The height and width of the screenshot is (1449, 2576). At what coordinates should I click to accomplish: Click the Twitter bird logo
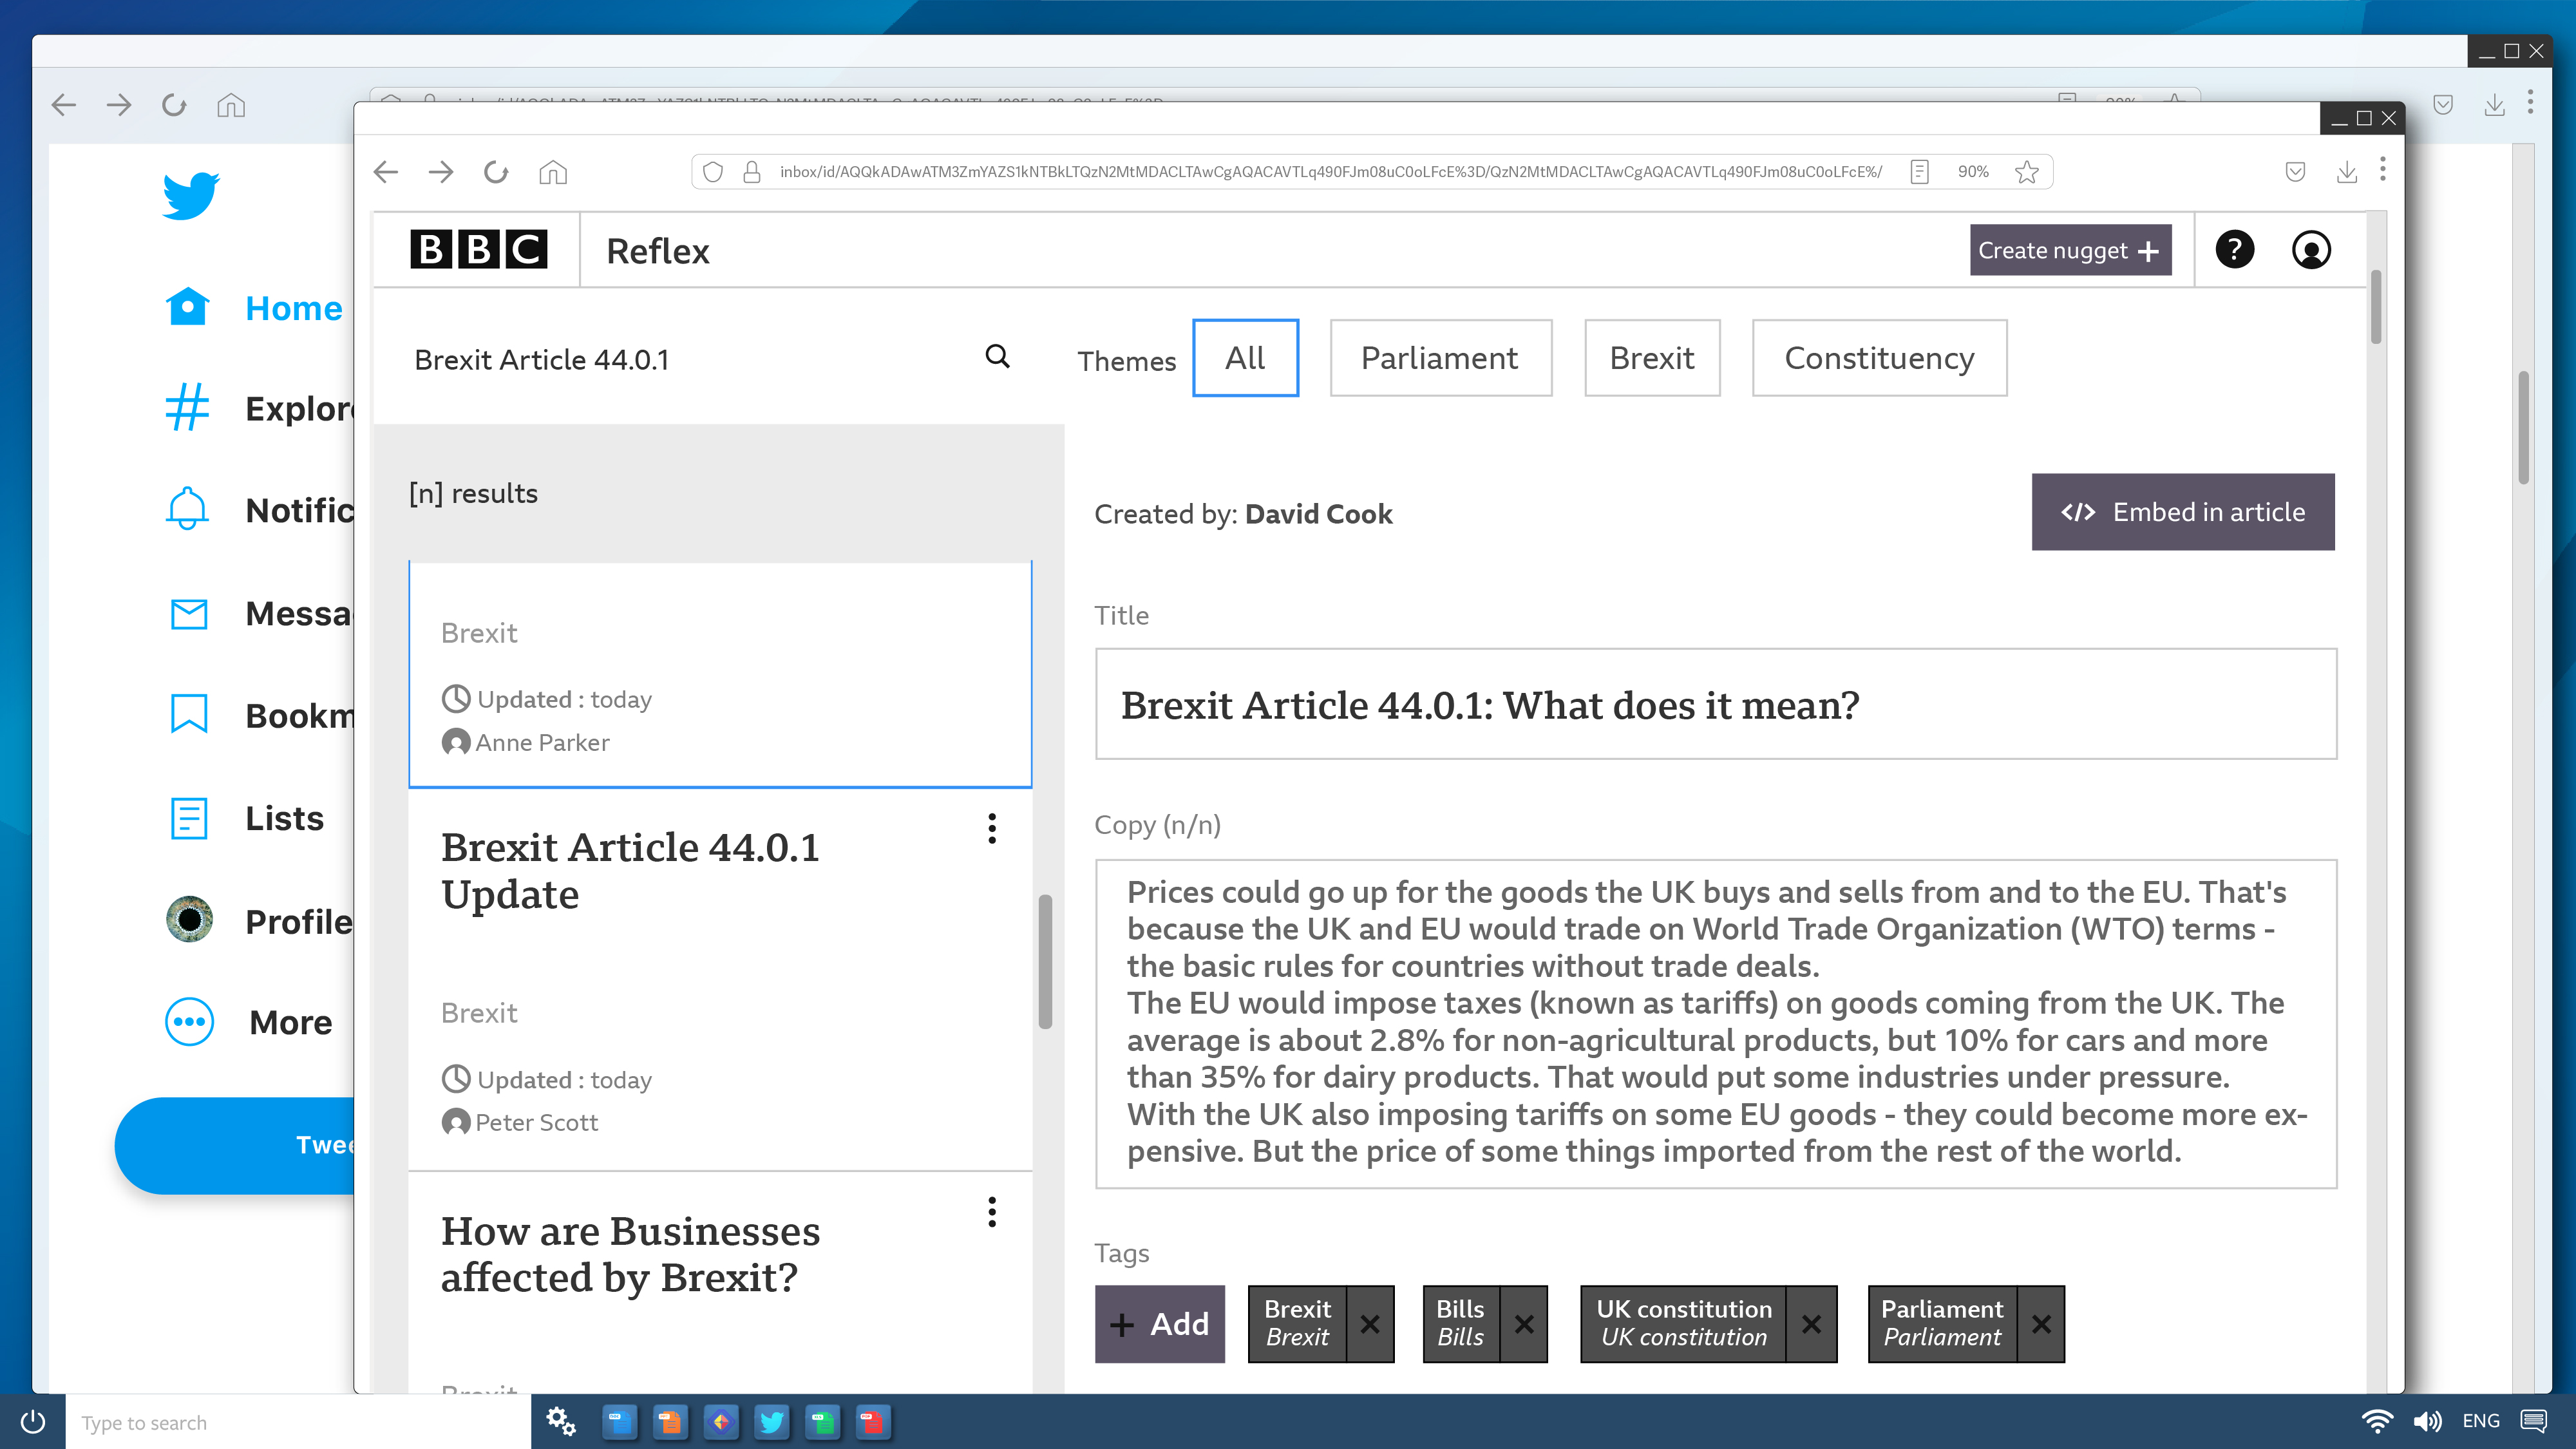(190, 195)
